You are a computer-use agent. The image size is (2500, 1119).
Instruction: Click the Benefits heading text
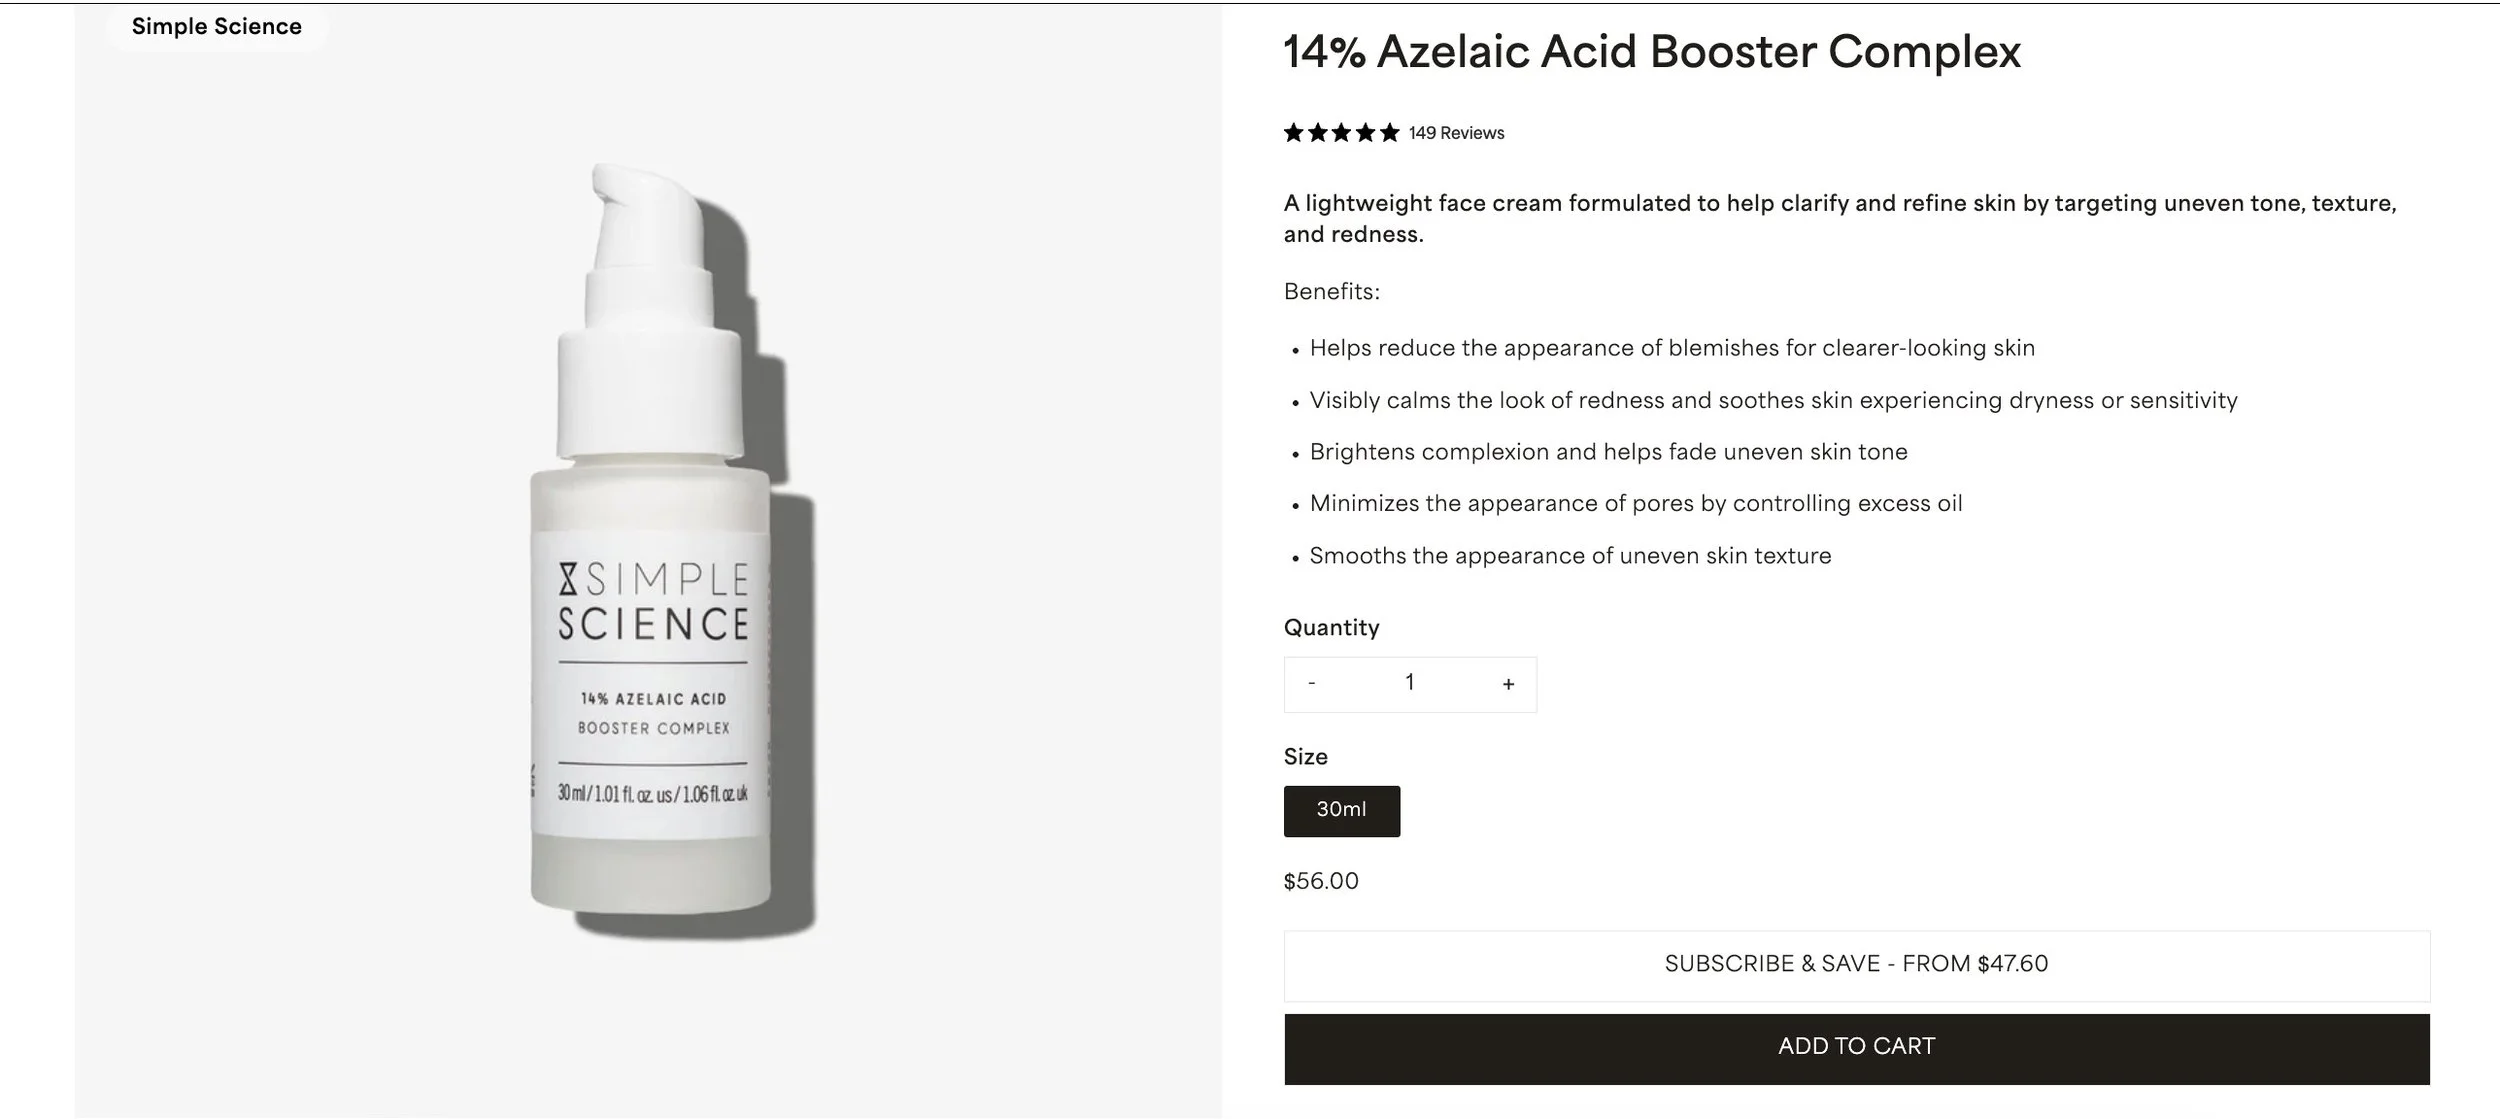(x=1331, y=292)
